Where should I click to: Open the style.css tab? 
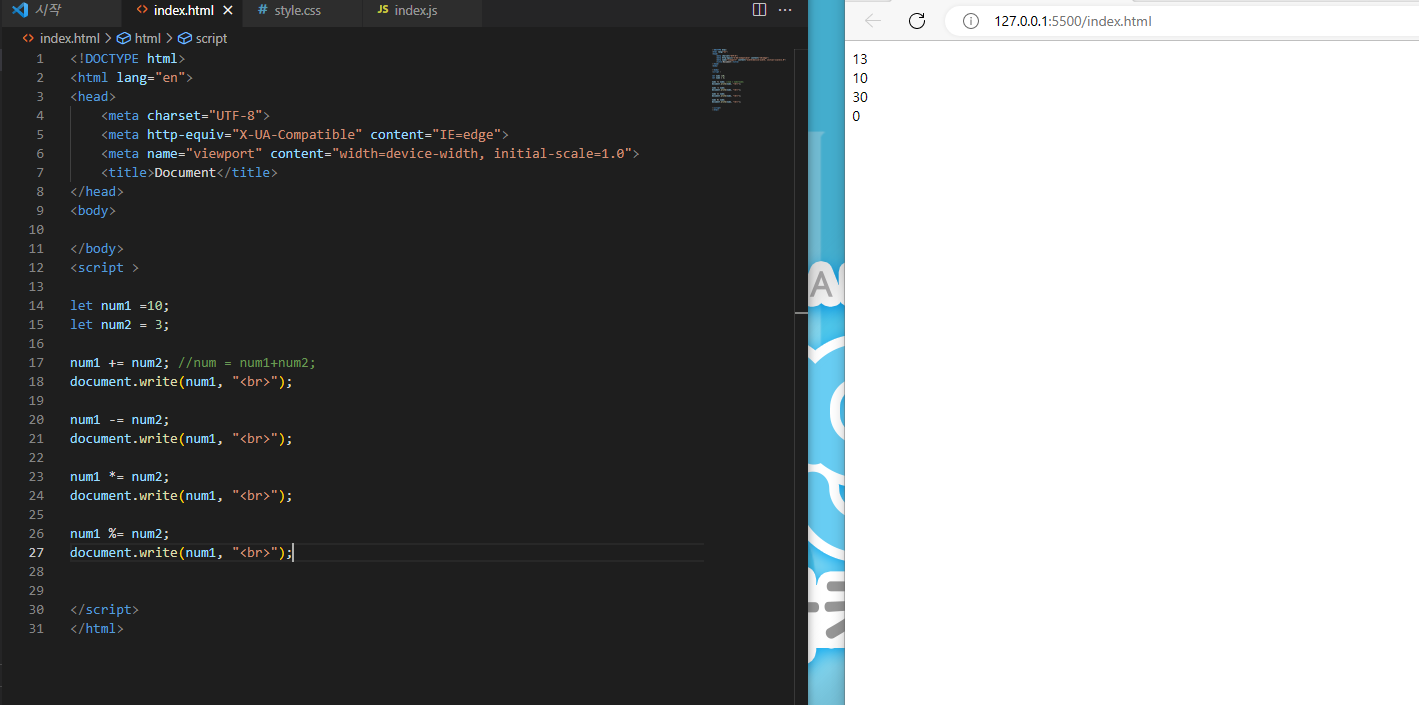[297, 10]
